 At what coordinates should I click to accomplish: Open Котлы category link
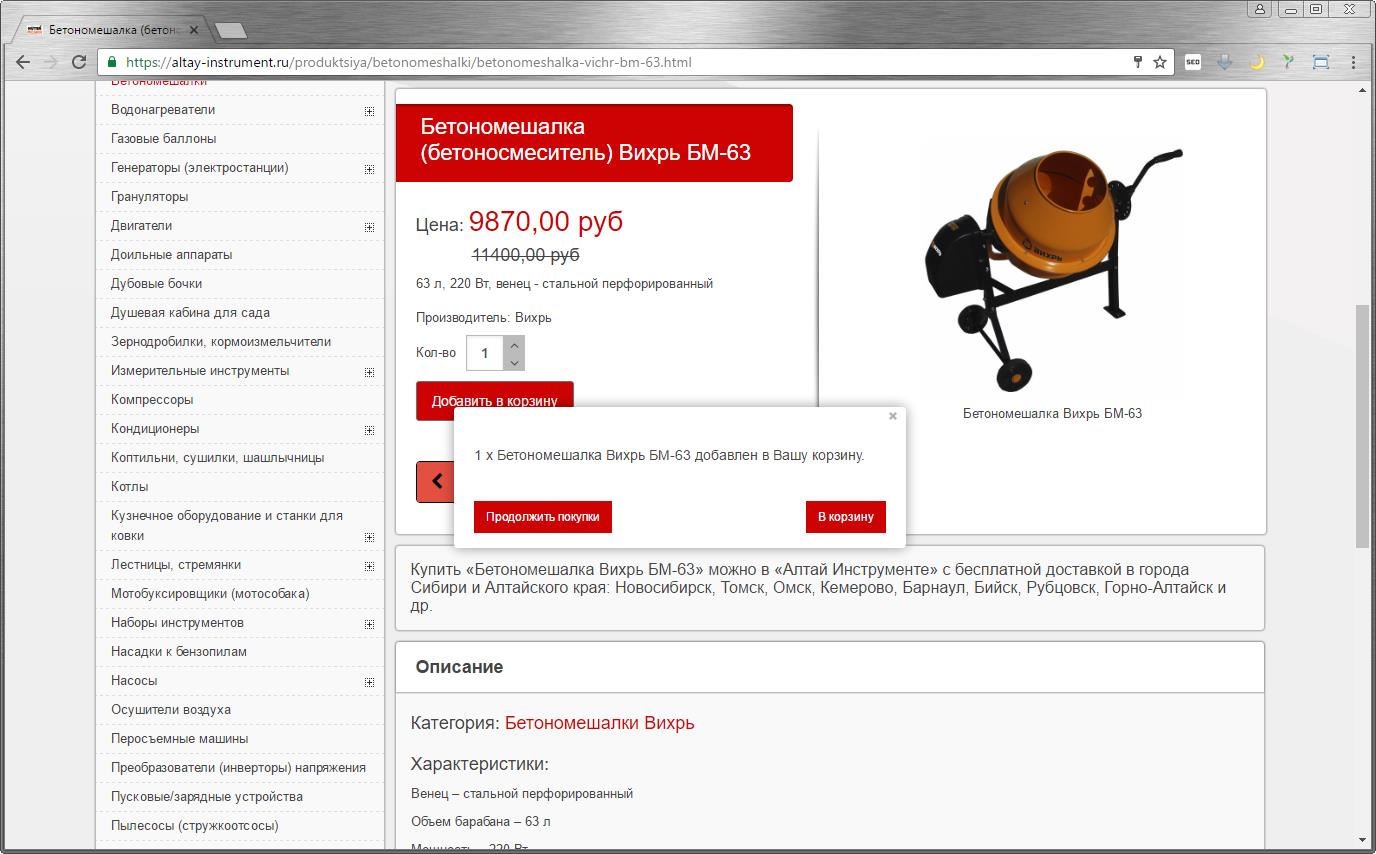(129, 487)
